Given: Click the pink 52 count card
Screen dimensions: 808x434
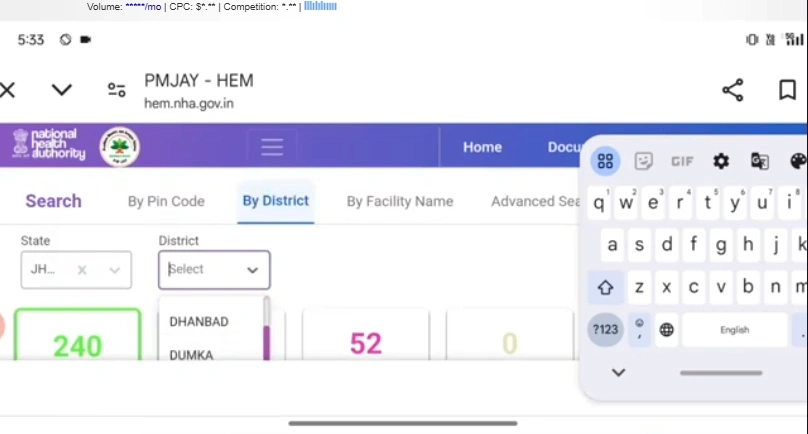Looking at the screenshot, I should point(366,335).
